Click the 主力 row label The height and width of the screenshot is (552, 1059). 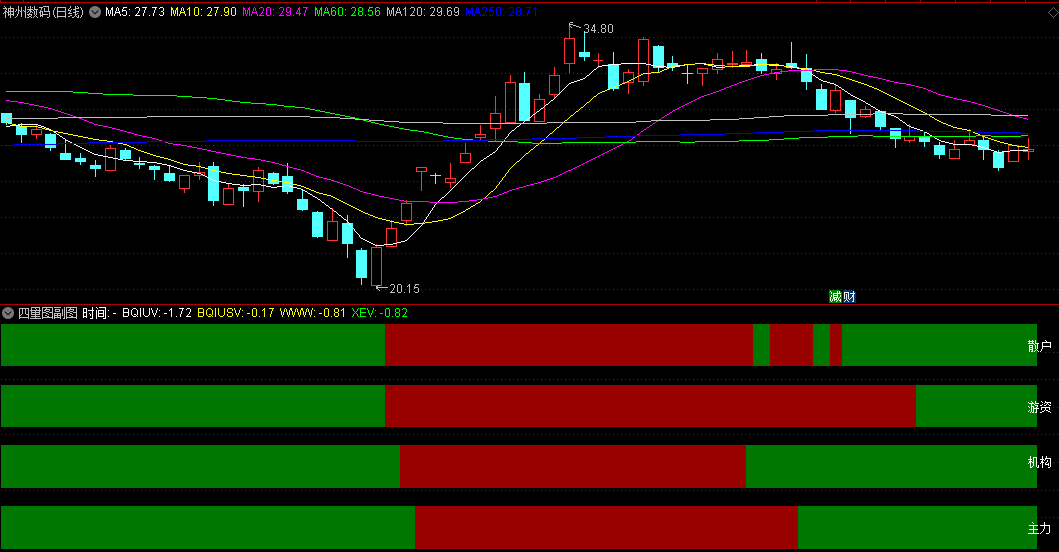click(1039, 528)
